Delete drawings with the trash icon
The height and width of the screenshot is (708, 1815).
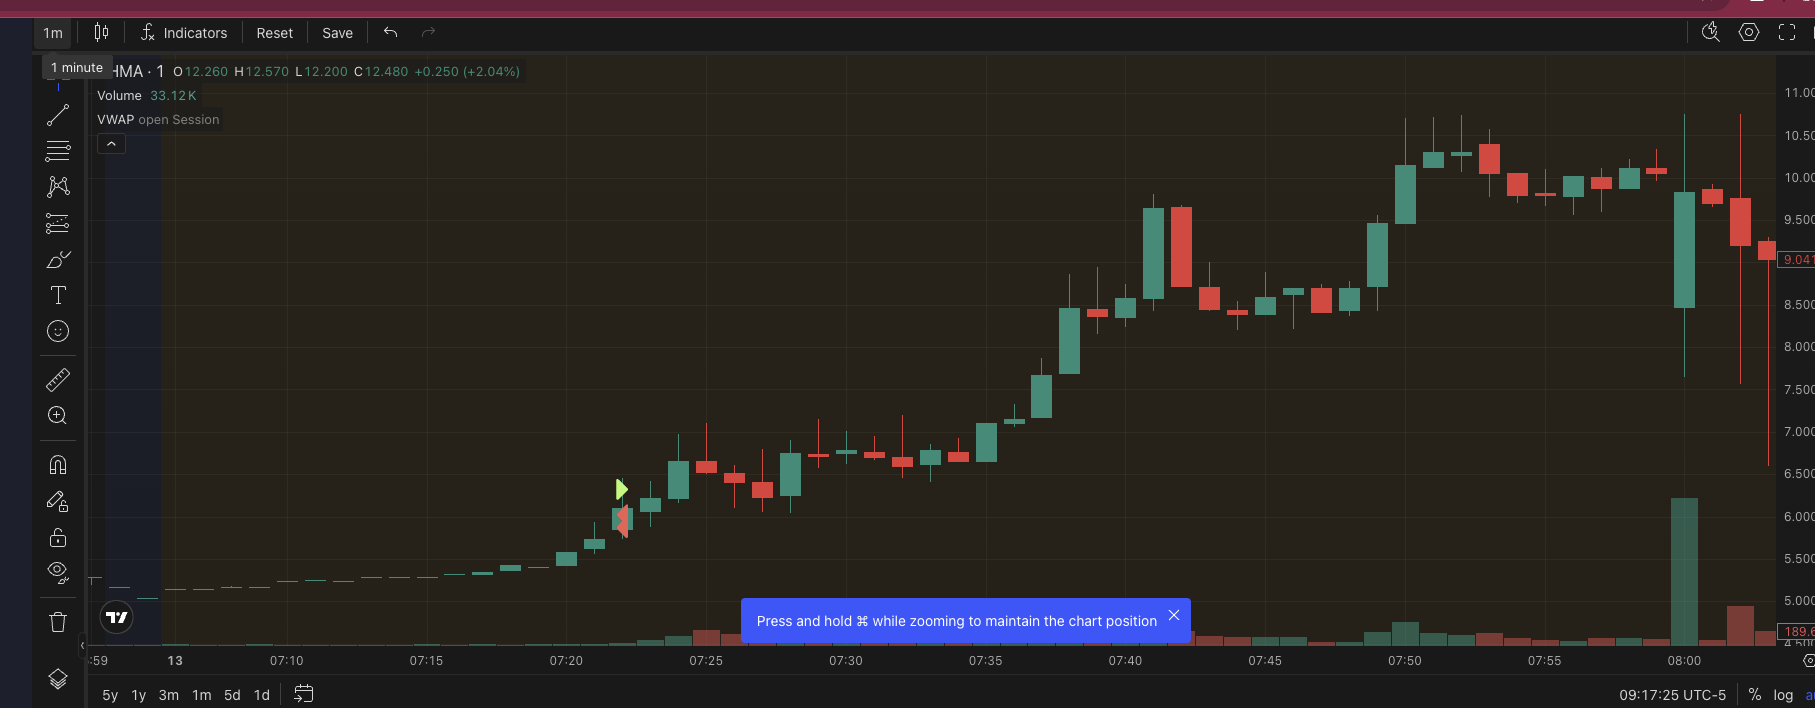click(x=58, y=622)
